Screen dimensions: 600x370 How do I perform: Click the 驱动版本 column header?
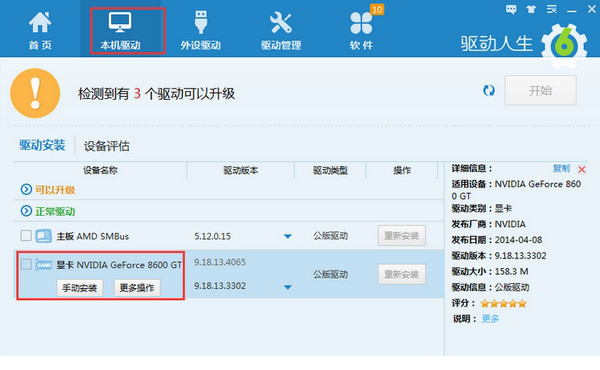point(241,170)
